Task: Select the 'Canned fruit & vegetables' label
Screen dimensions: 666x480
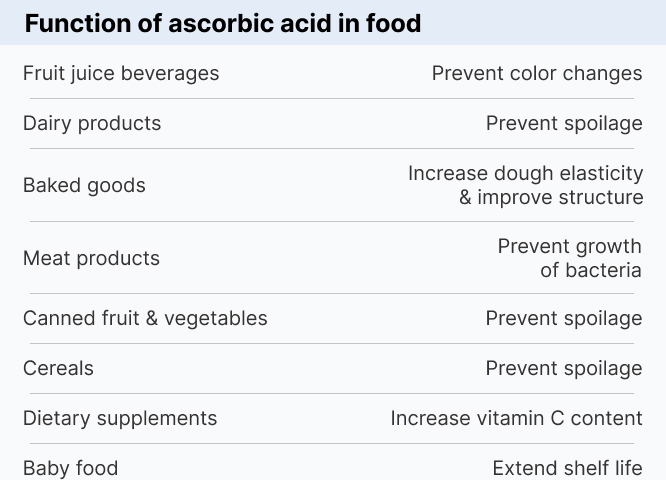Action: click(145, 318)
